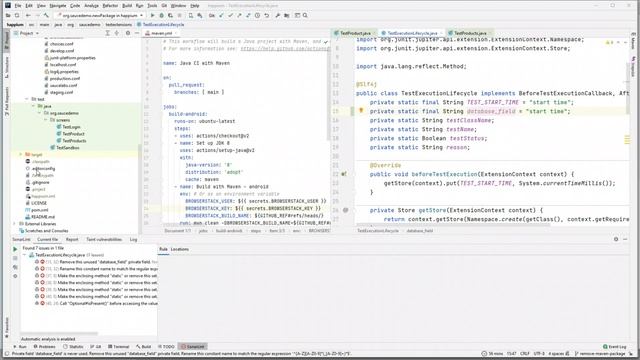Select the maven.yml editor tab
Viewport: 640px width, 360px height.
pos(161,33)
